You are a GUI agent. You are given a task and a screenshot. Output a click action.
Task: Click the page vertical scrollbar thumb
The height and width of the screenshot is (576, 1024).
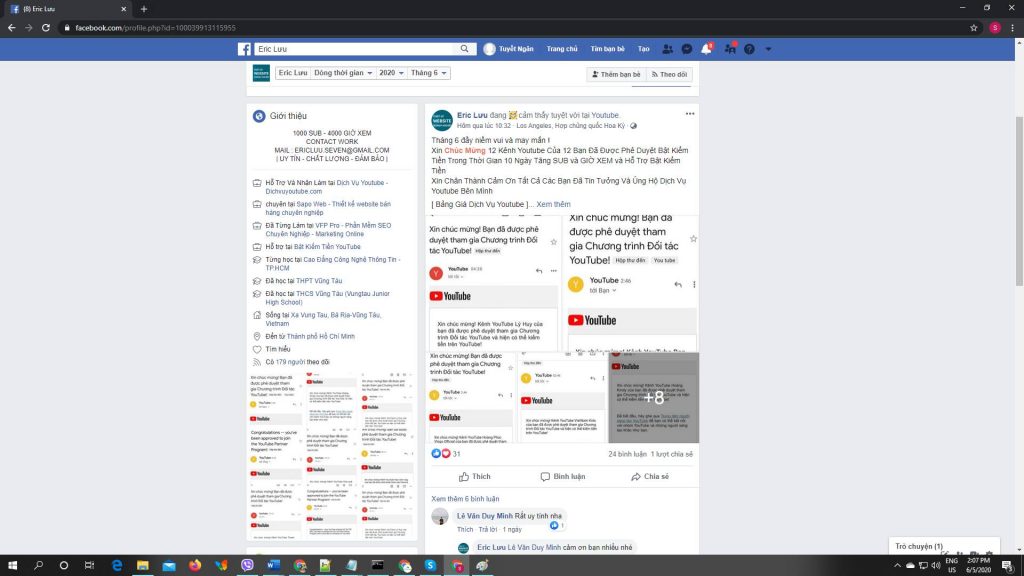coord(1019,200)
